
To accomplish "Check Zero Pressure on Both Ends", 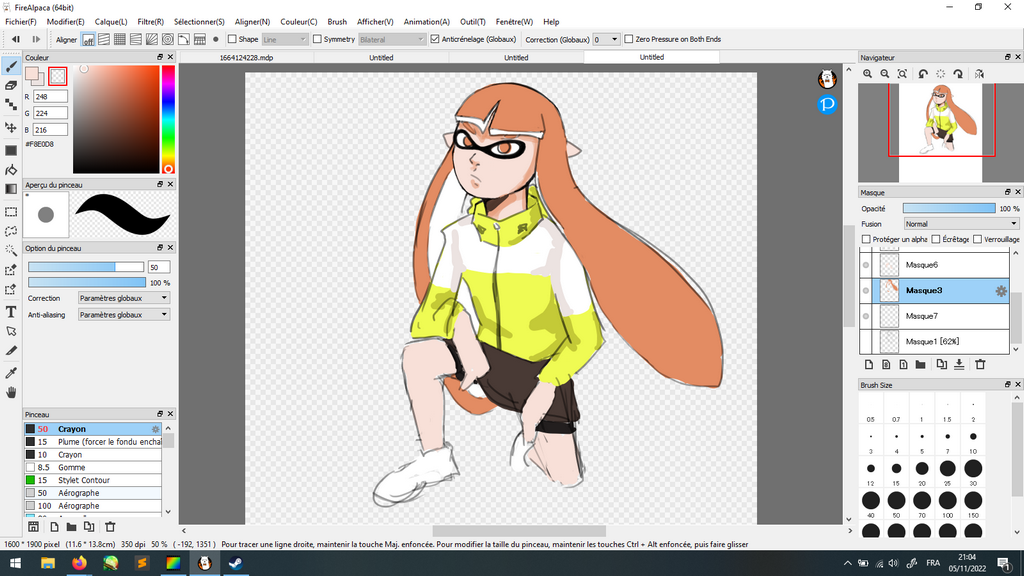I will [629, 39].
